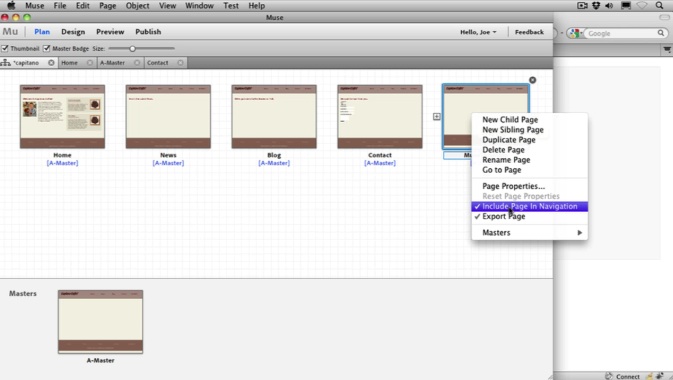The image size is (673, 380).
Task: Open the Test menu
Action: coord(231,6)
